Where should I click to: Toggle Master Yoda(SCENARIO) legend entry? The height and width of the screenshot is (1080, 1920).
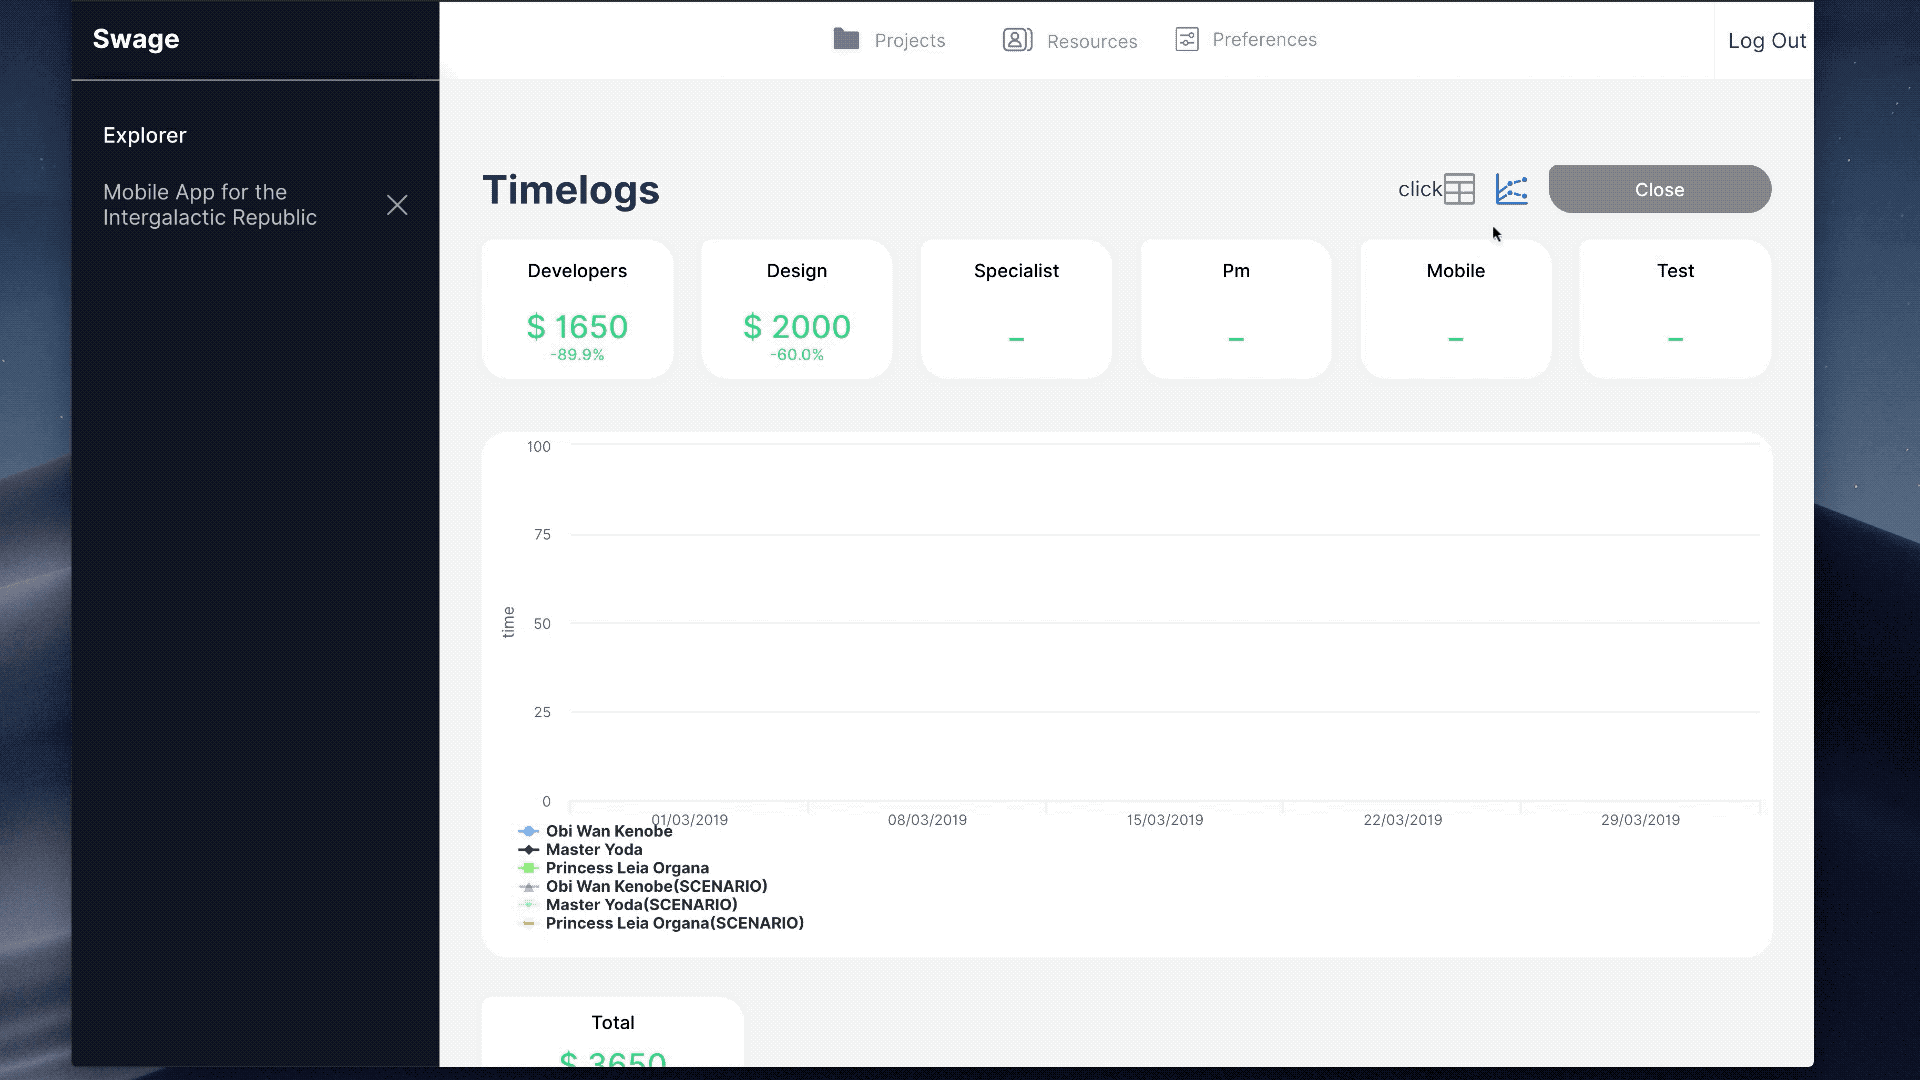(x=641, y=905)
